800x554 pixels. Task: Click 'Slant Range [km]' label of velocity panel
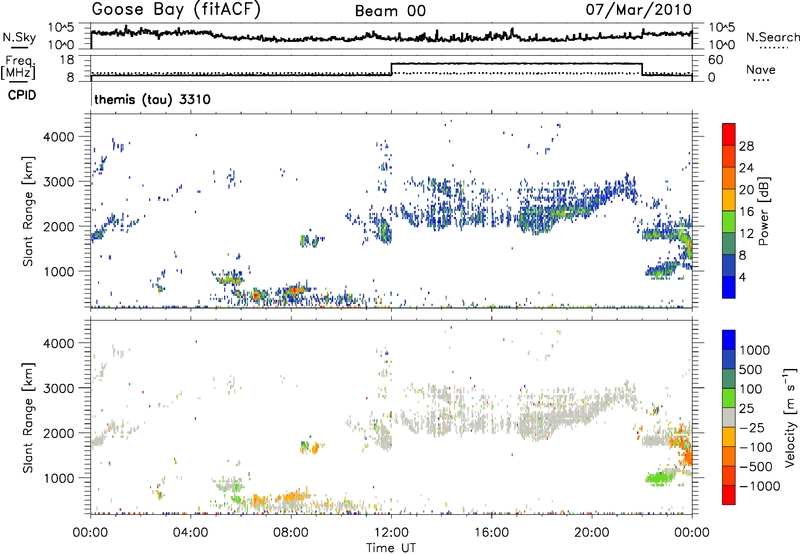click(28, 418)
